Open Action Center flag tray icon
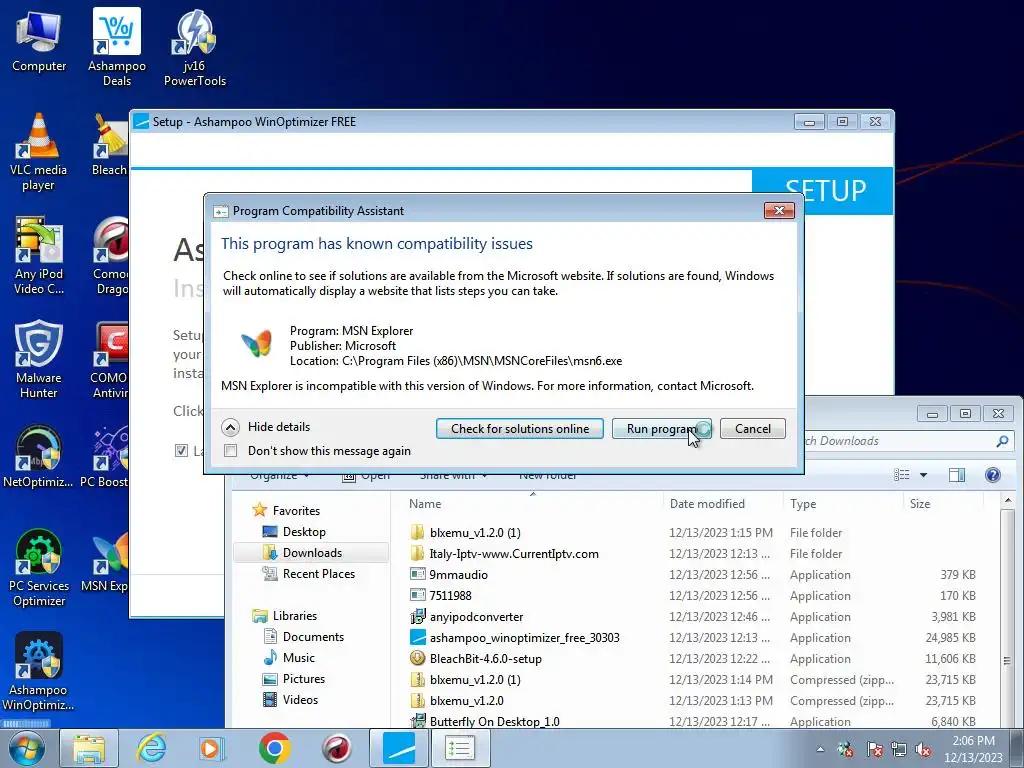 pyautogui.click(x=874, y=750)
